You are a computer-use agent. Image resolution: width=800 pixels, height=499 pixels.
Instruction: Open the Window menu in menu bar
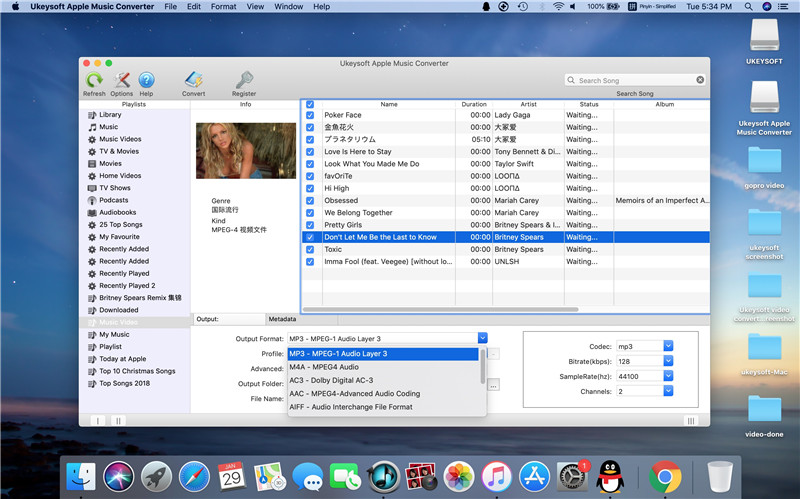pyautogui.click(x=288, y=7)
